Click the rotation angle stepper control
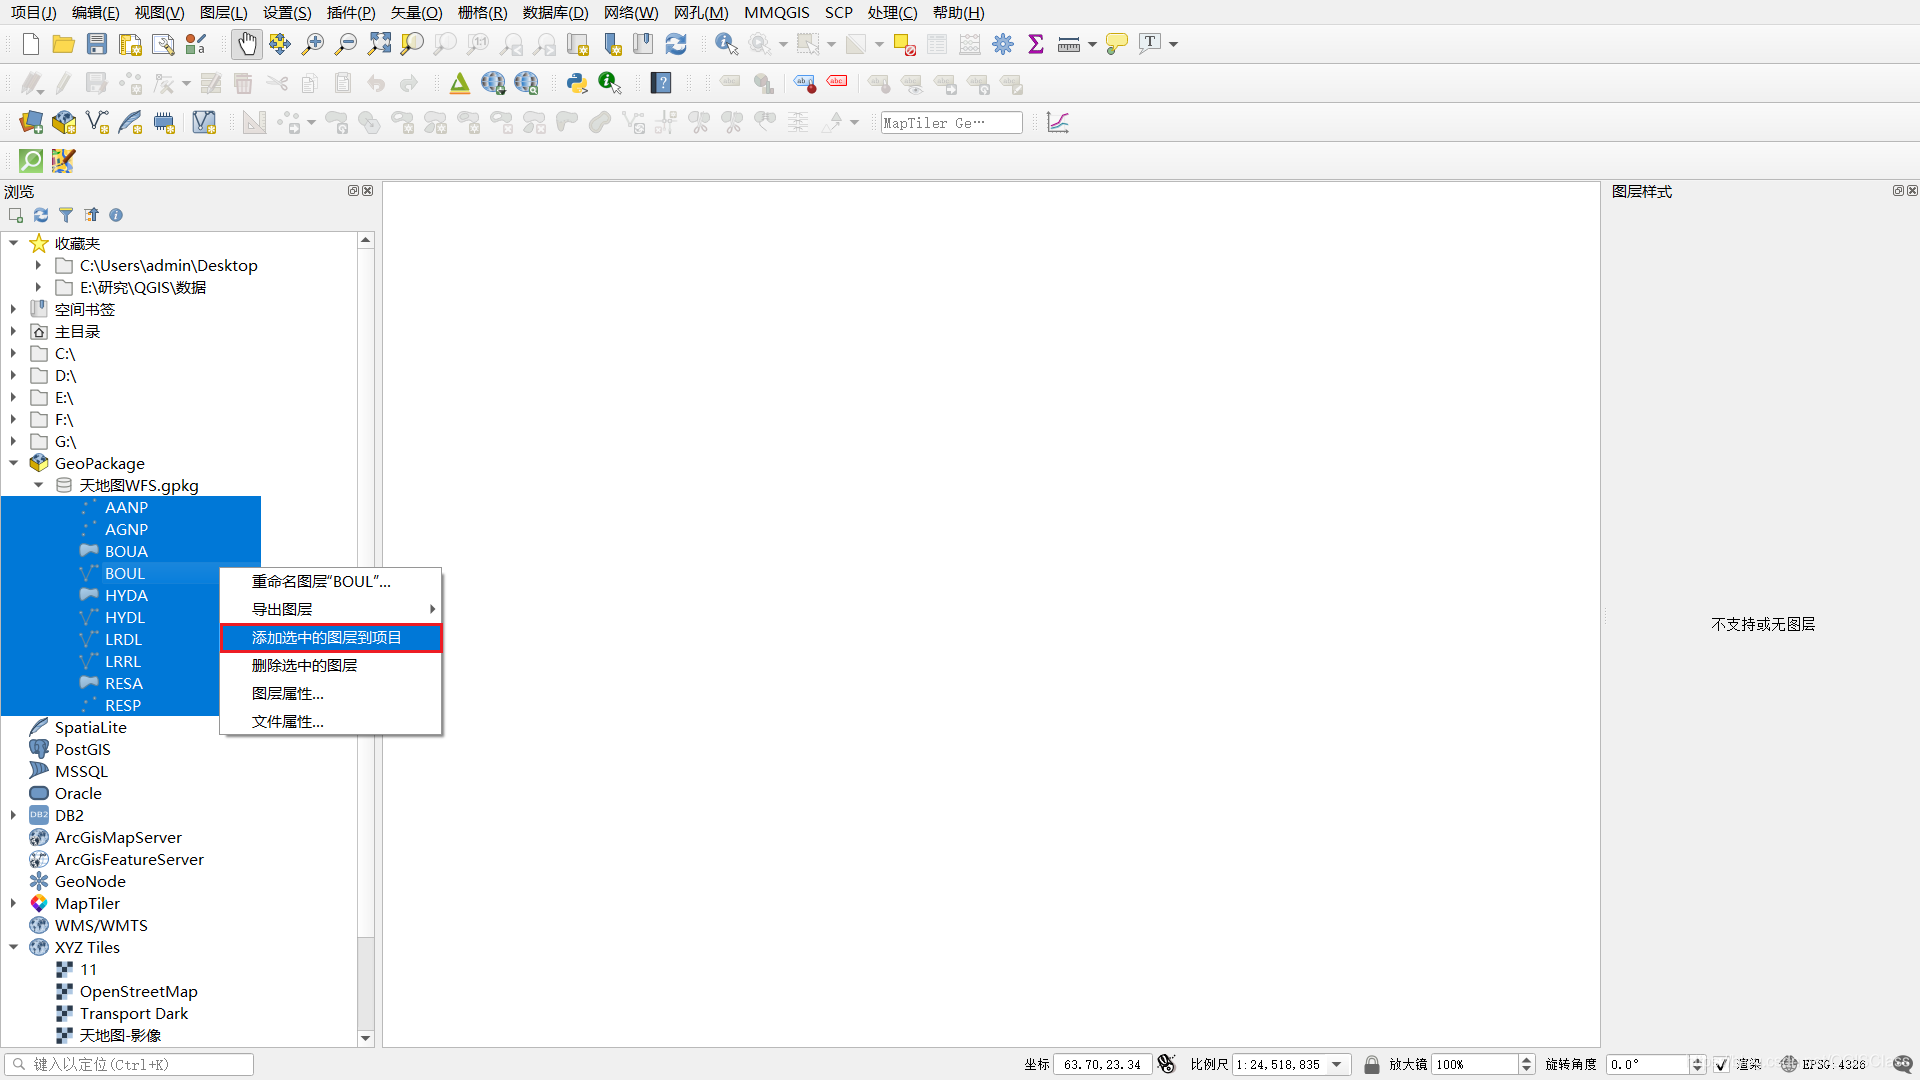This screenshot has width=1920, height=1080. tap(1701, 1064)
